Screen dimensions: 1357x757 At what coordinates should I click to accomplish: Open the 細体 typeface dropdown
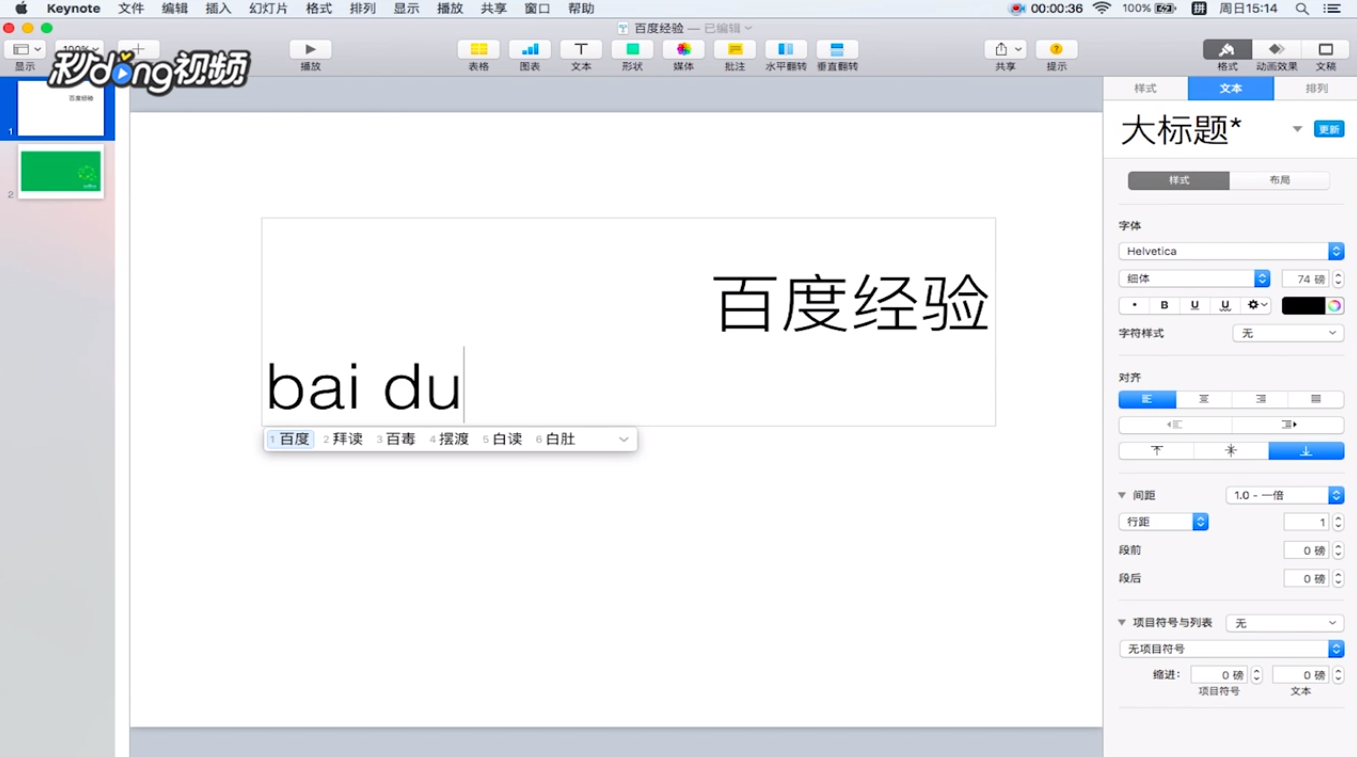click(x=1194, y=279)
